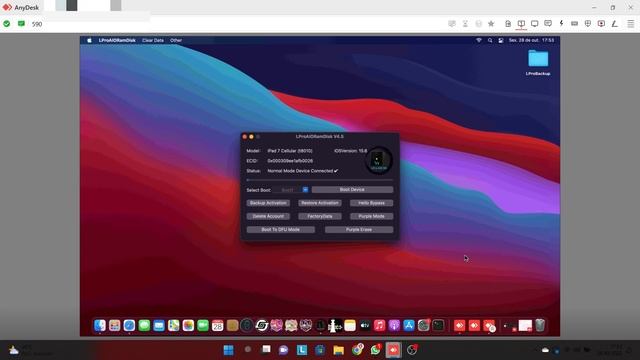This screenshot has height=360, width=640.
Task: Open Messages in the Dock
Action: pos(144,325)
